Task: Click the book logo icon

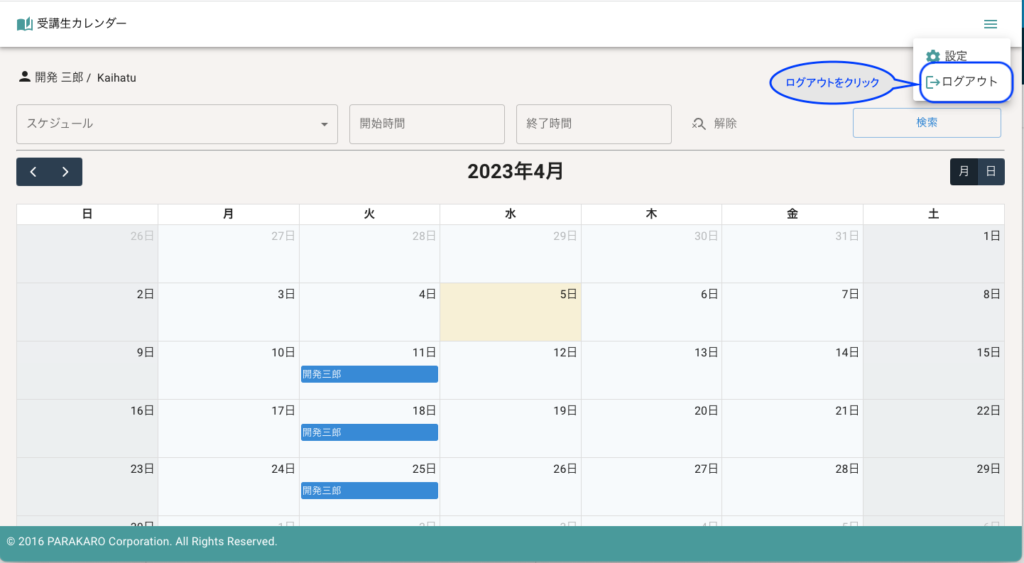Action: pos(25,24)
